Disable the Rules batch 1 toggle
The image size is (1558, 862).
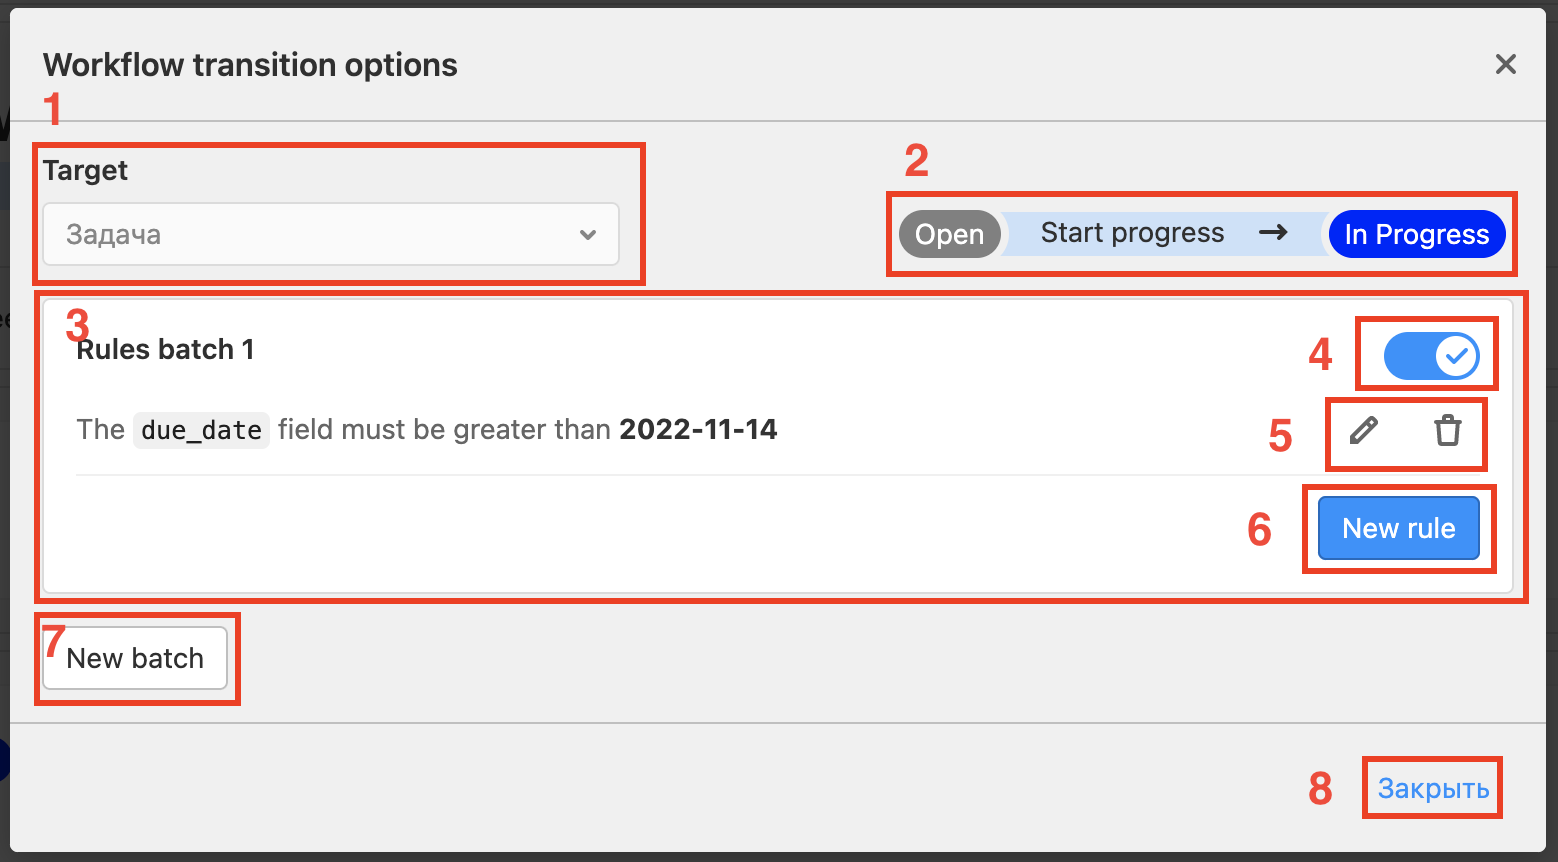(1431, 356)
